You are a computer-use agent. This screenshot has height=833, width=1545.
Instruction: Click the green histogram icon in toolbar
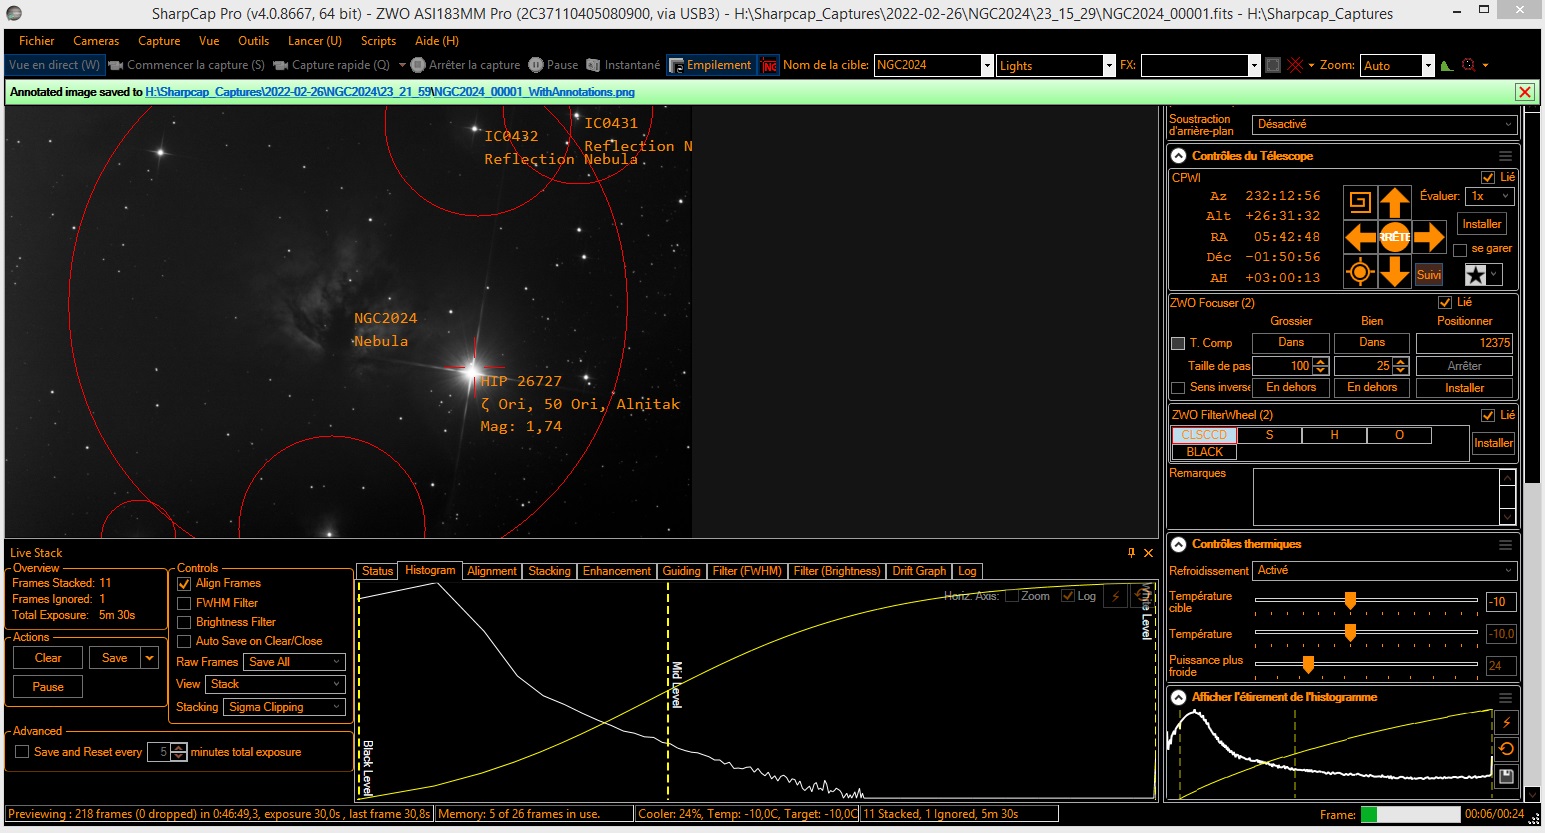[1447, 66]
